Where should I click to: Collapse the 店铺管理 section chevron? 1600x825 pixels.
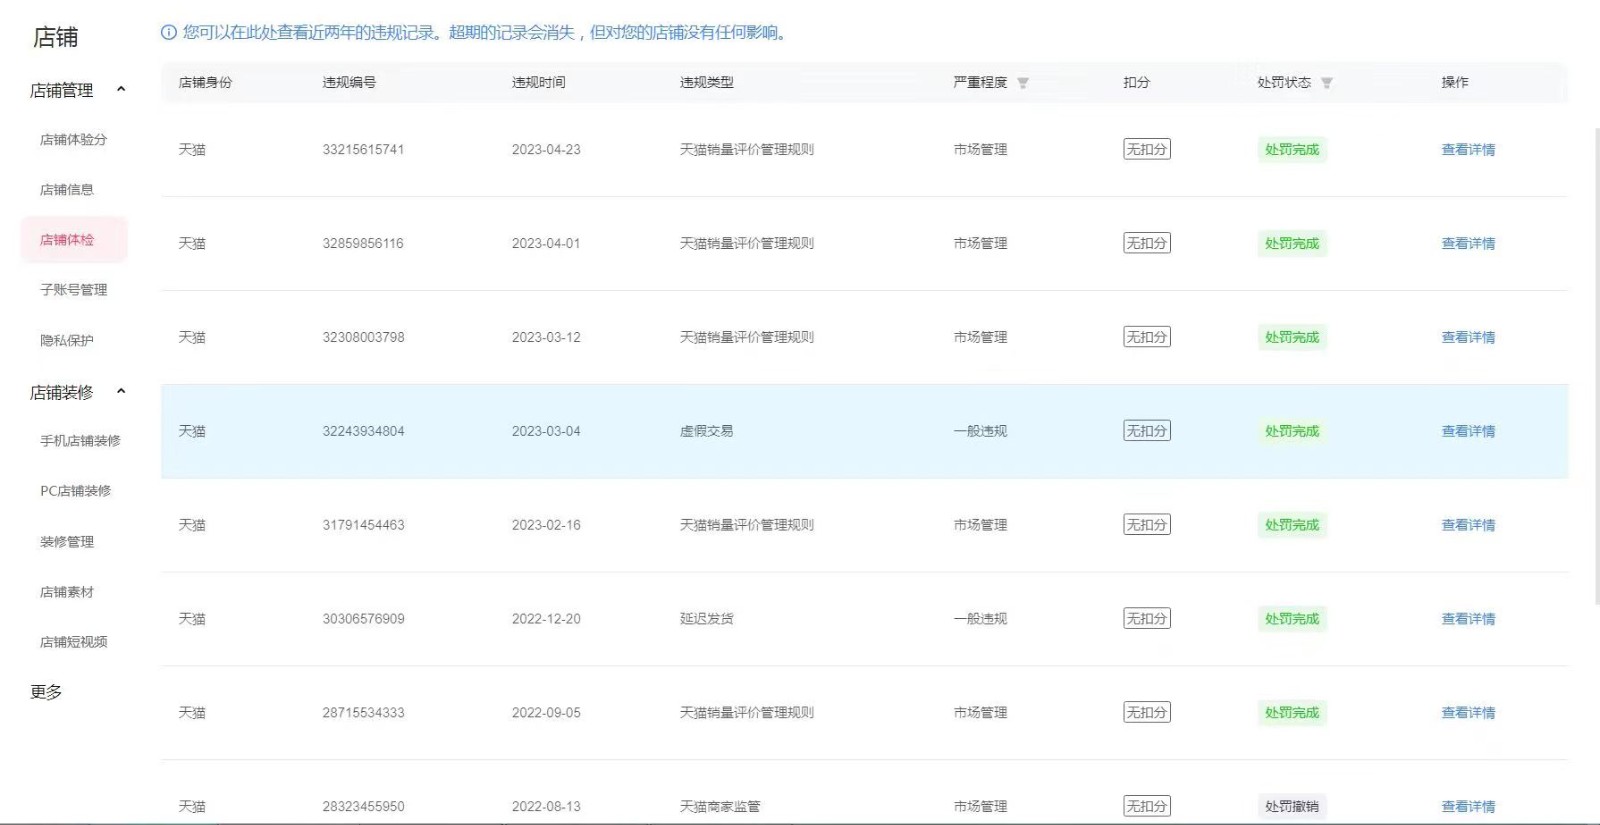tap(121, 89)
